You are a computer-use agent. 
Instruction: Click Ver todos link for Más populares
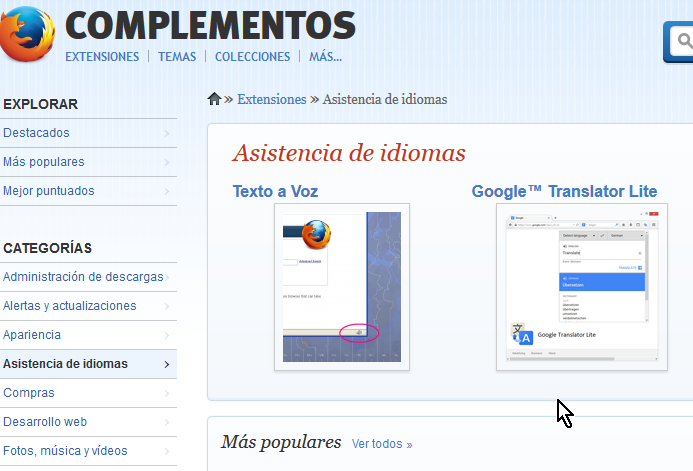[382, 444]
